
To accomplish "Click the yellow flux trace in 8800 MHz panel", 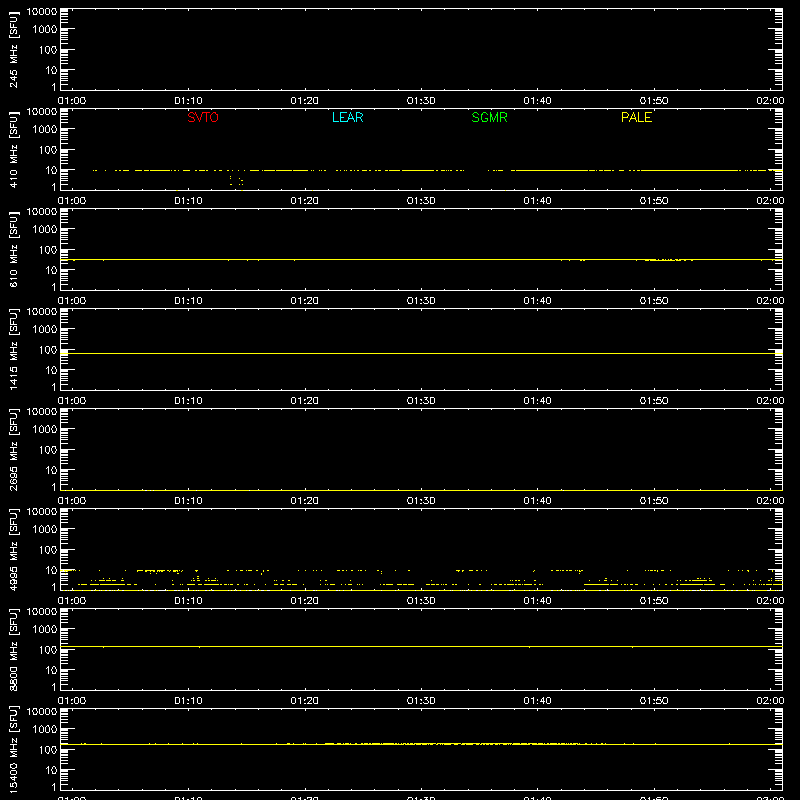I will tap(421, 646).
